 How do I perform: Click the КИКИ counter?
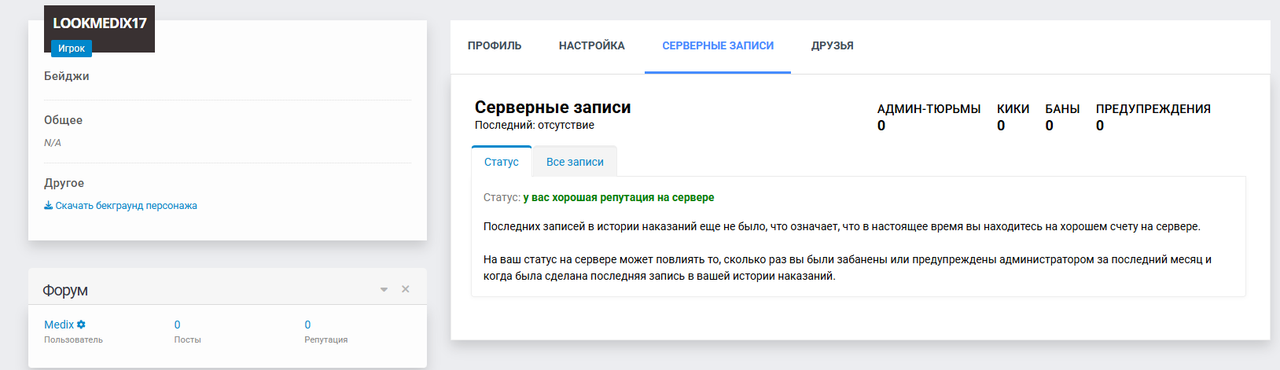coord(1013,117)
